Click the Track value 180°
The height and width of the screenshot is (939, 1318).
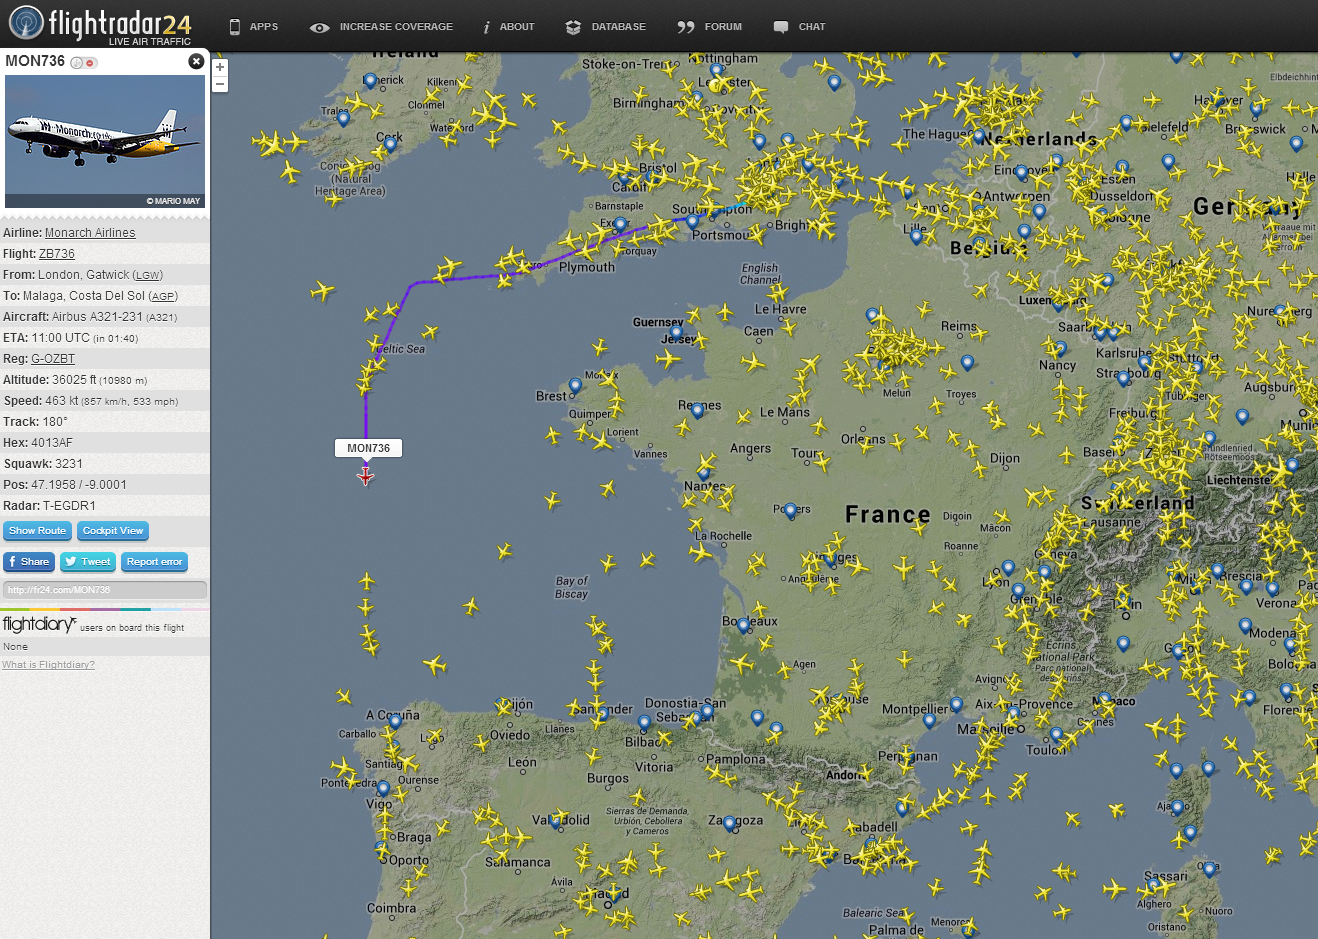(x=55, y=422)
